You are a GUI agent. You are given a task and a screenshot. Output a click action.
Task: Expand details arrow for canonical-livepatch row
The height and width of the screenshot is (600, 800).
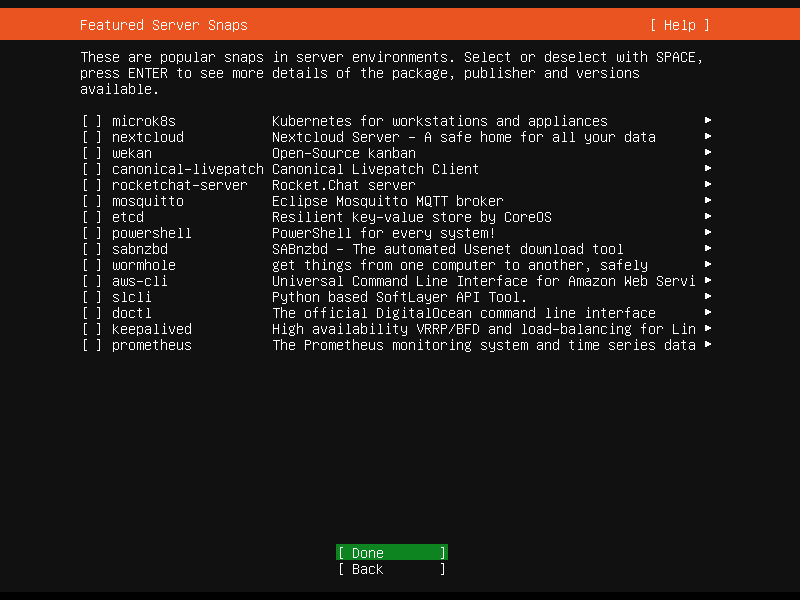pyautogui.click(x=708, y=168)
